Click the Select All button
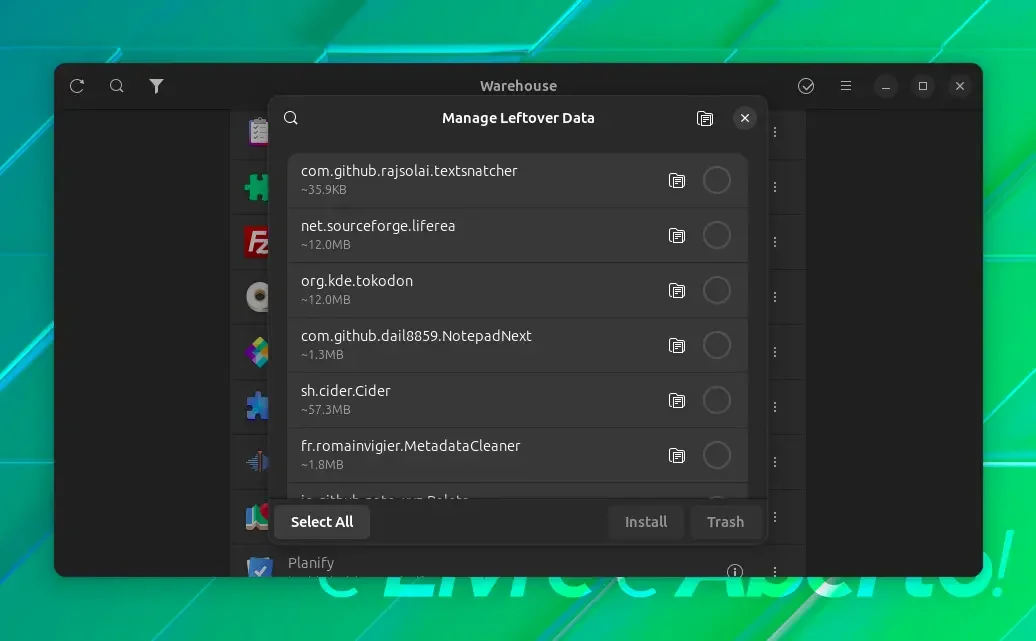Image resolution: width=1036 pixels, height=641 pixels. 322,521
